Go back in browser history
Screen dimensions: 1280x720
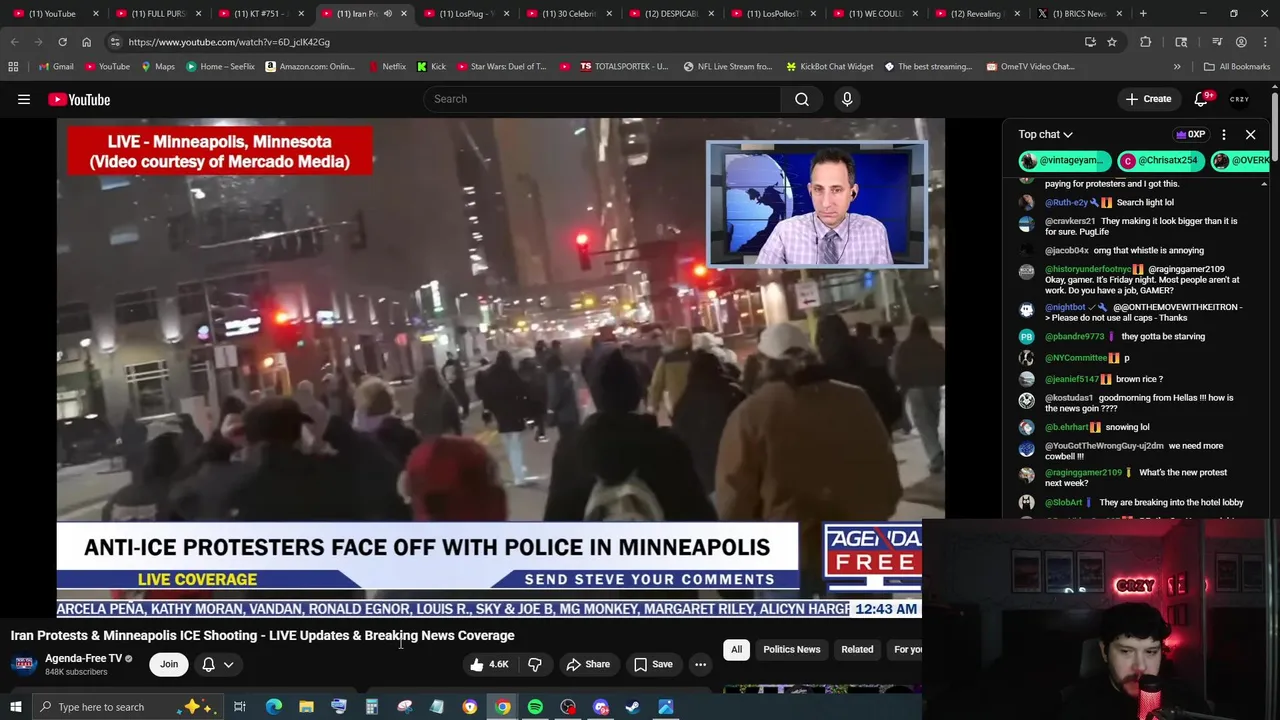tap(14, 42)
